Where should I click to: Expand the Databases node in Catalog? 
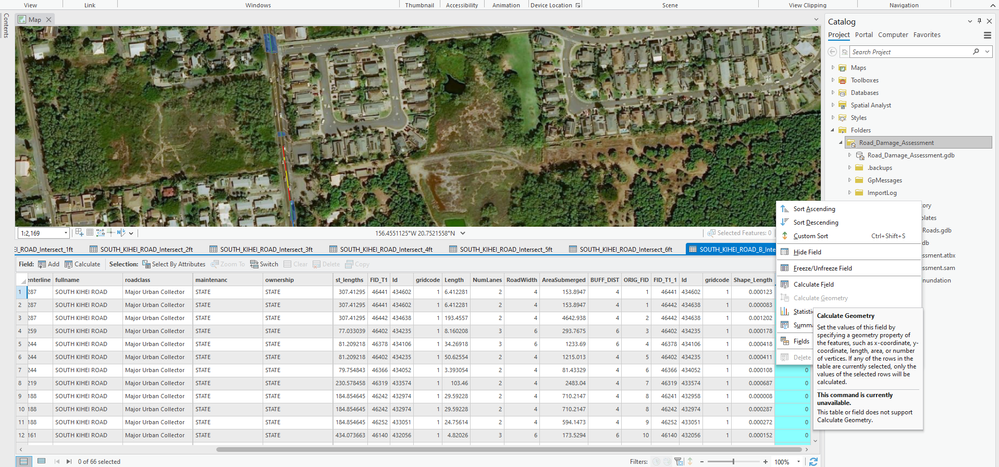(833, 92)
